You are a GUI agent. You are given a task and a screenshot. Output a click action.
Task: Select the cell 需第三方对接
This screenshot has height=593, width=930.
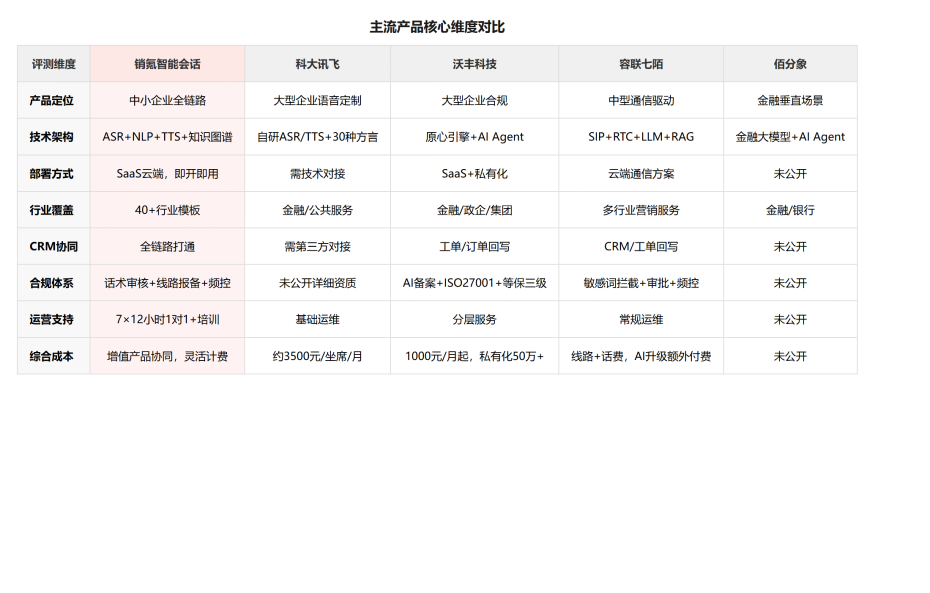[x=317, y=247]
